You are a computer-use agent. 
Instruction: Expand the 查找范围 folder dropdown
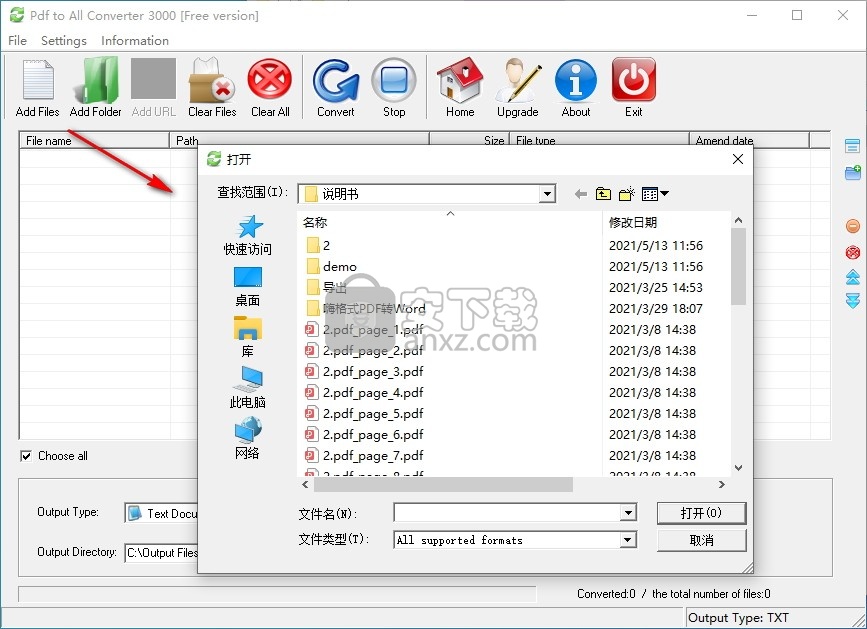click(547, 194)
